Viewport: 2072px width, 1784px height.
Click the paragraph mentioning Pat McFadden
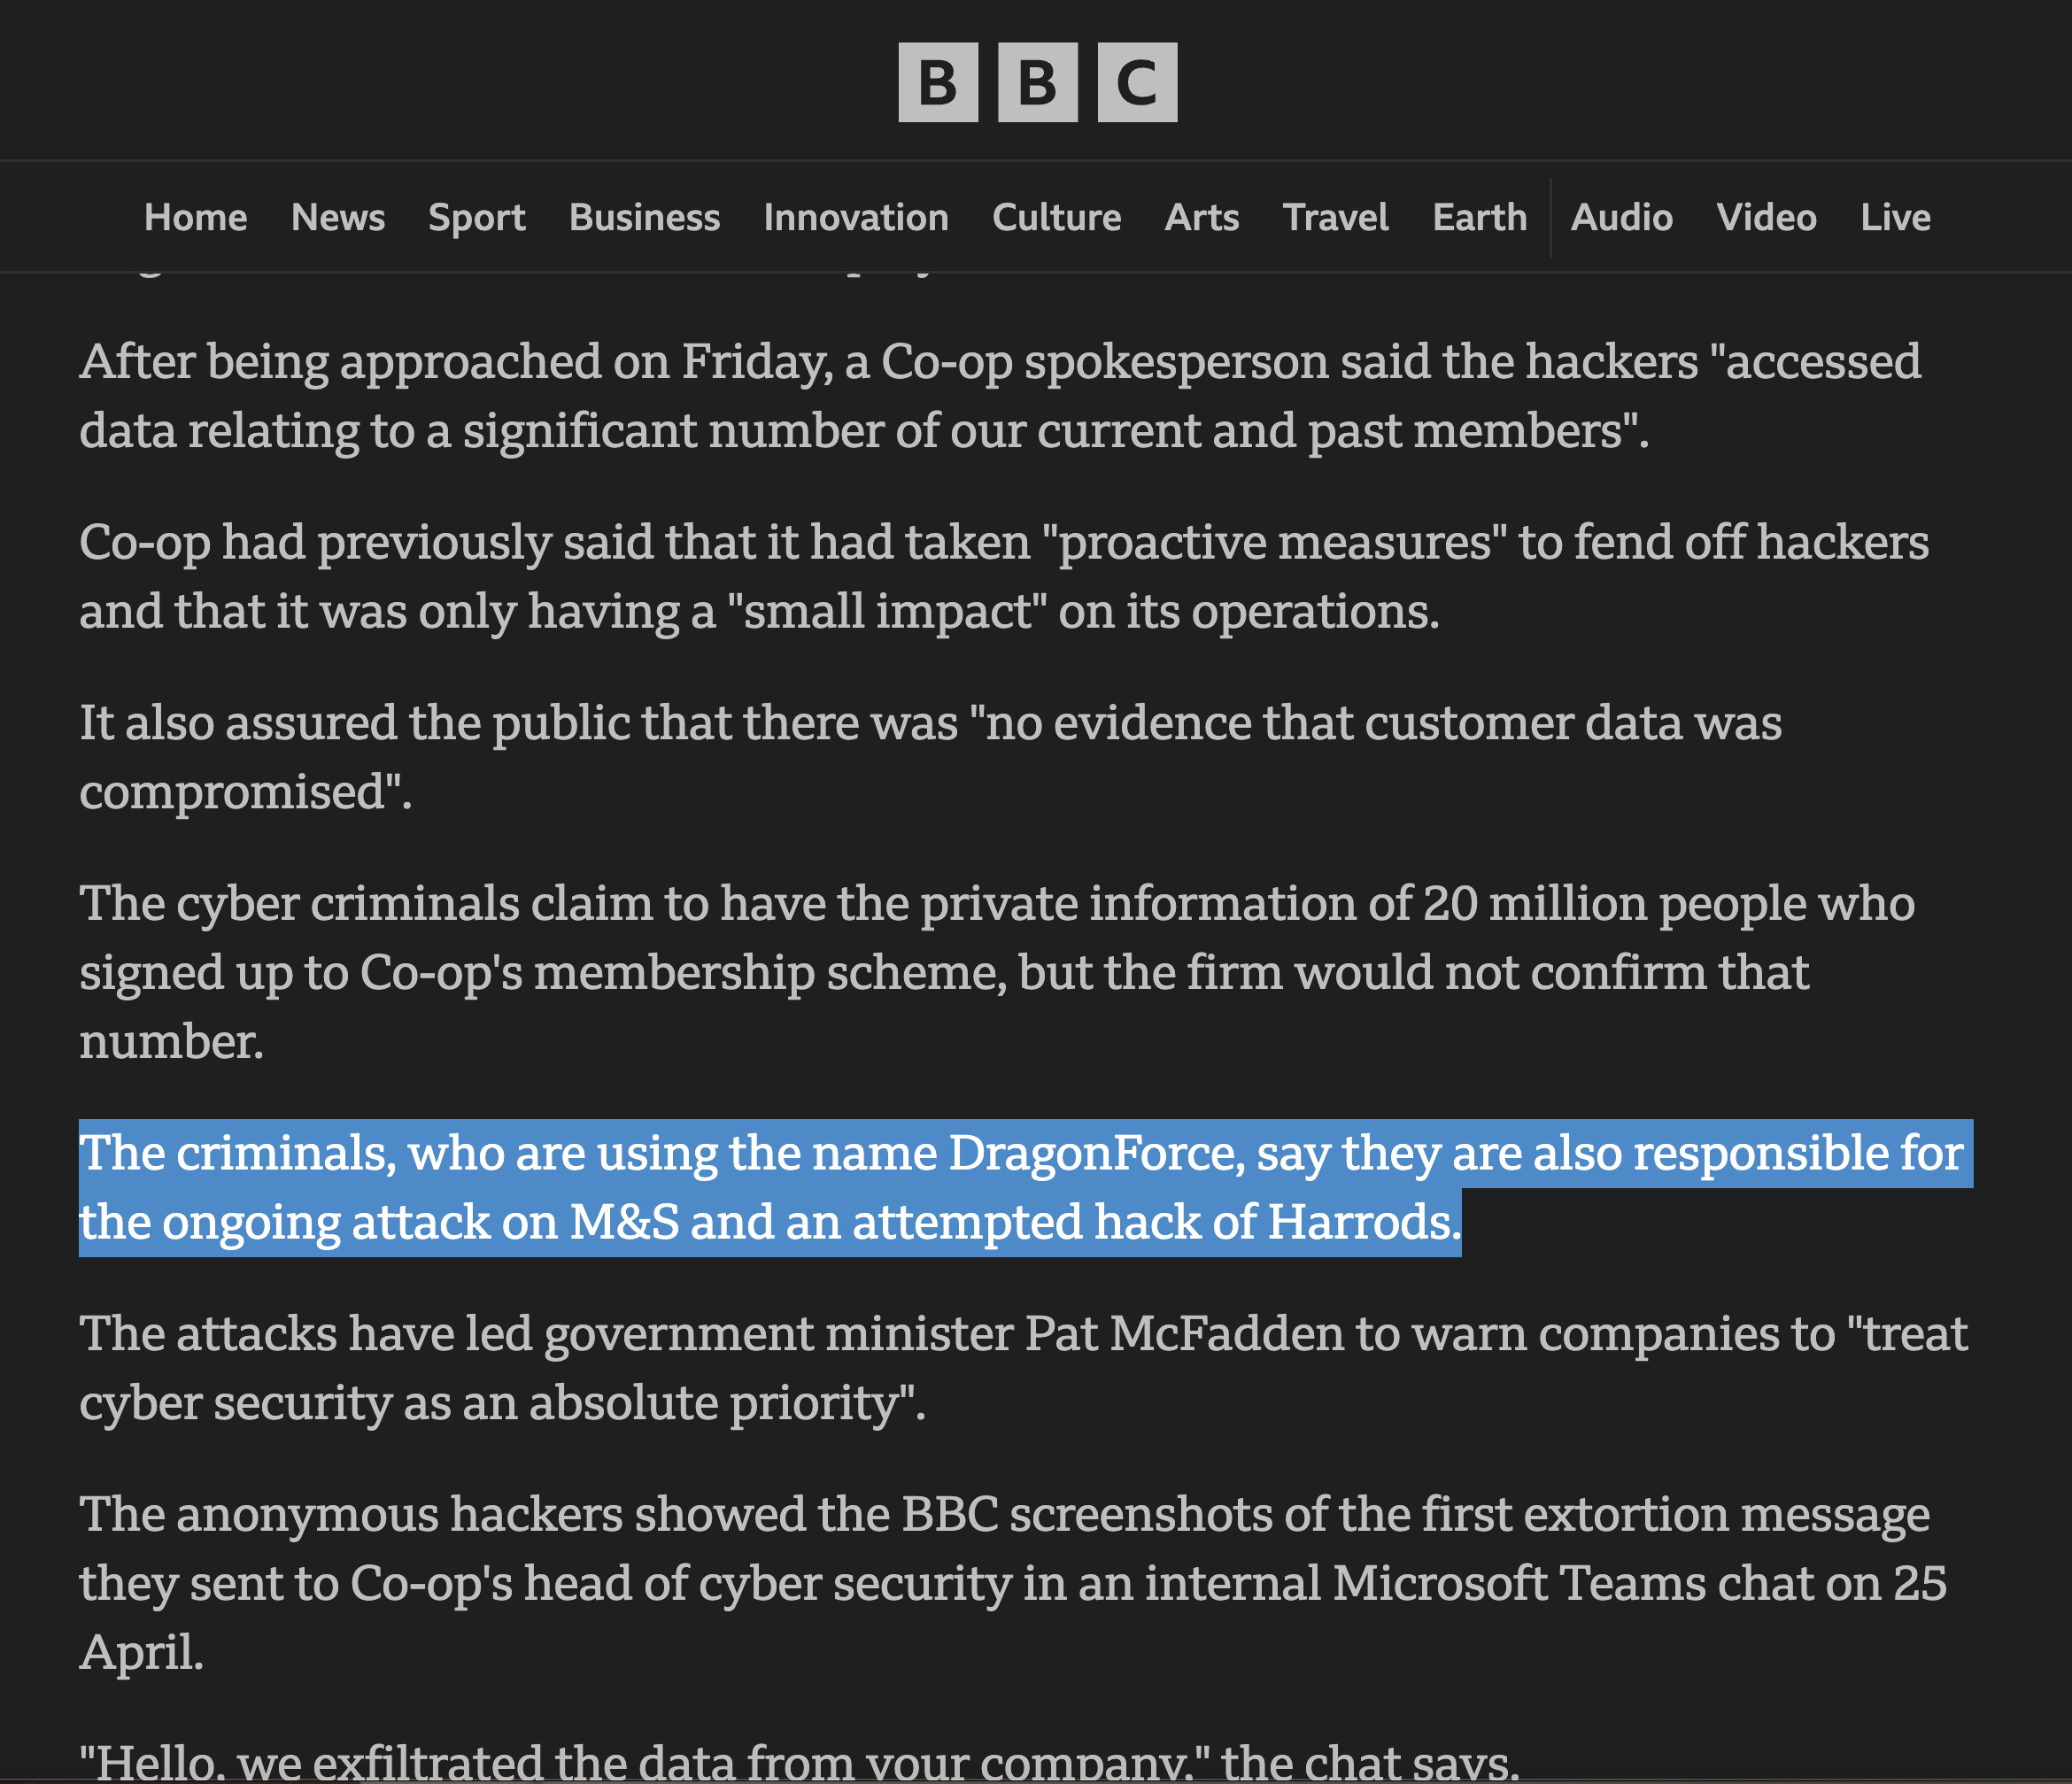(x=1024, y=1368)
